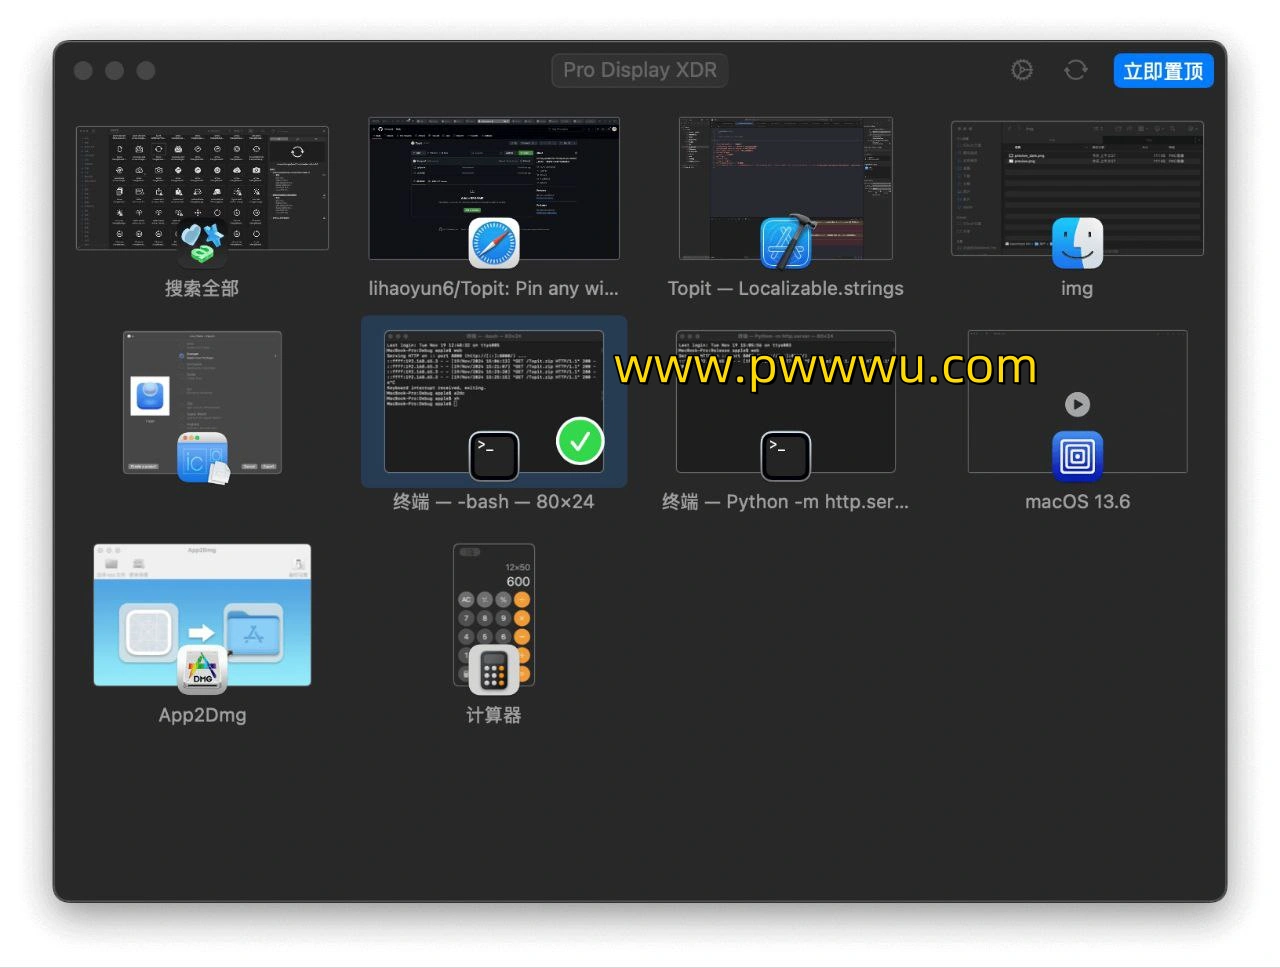Click the Safari compass icon
Screen dimensions: 1280x968
[494, 244]
